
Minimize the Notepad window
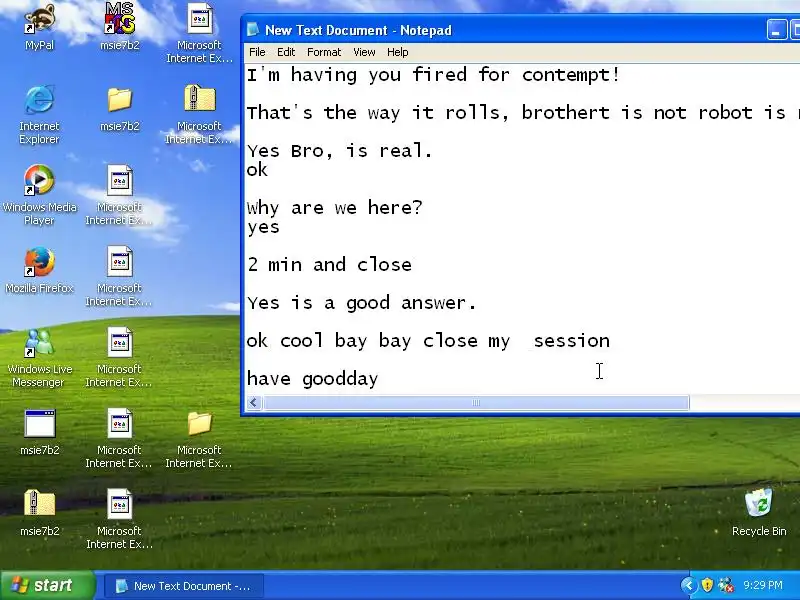pos(776,30)
